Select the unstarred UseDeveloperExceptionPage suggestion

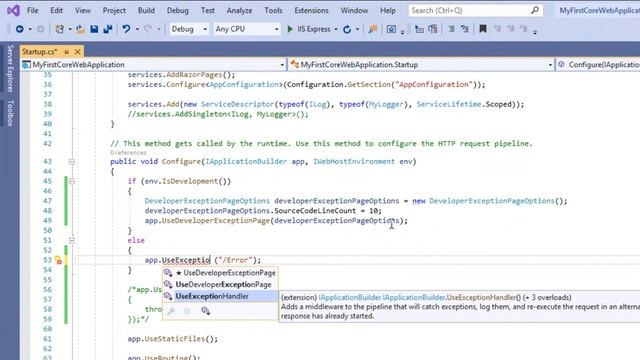[x=220, y=284]
